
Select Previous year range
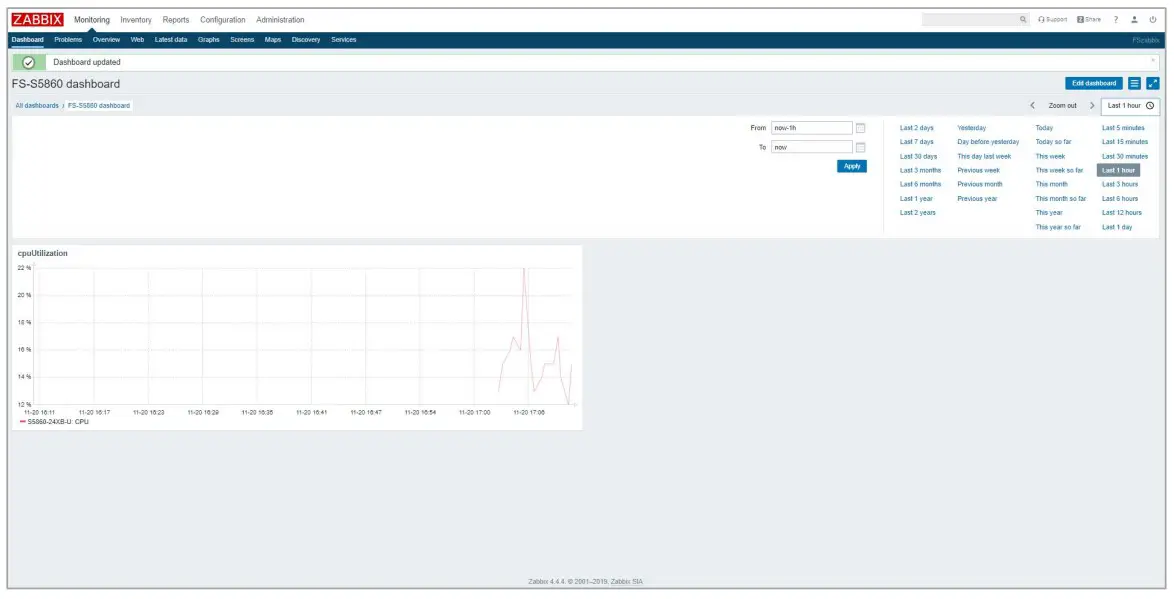pyautogui.click(x=977, y=198)
